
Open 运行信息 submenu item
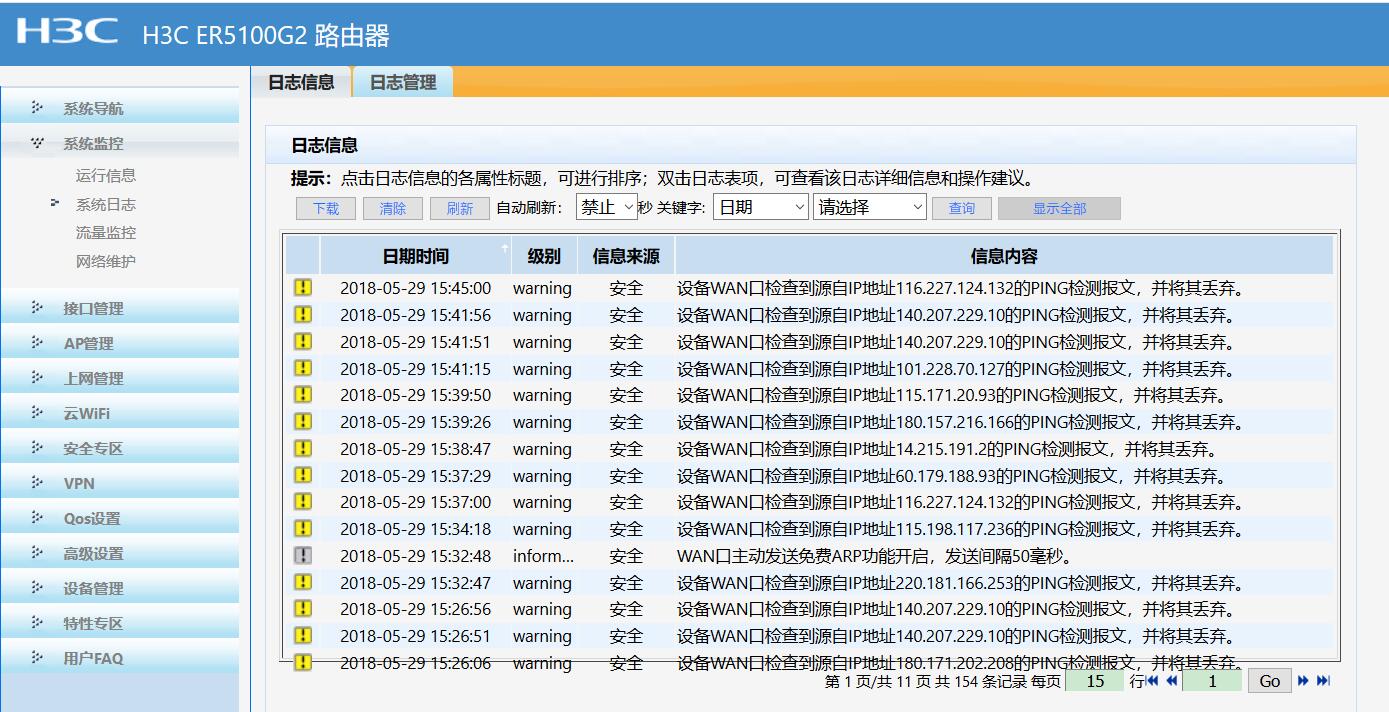(106, 175)
